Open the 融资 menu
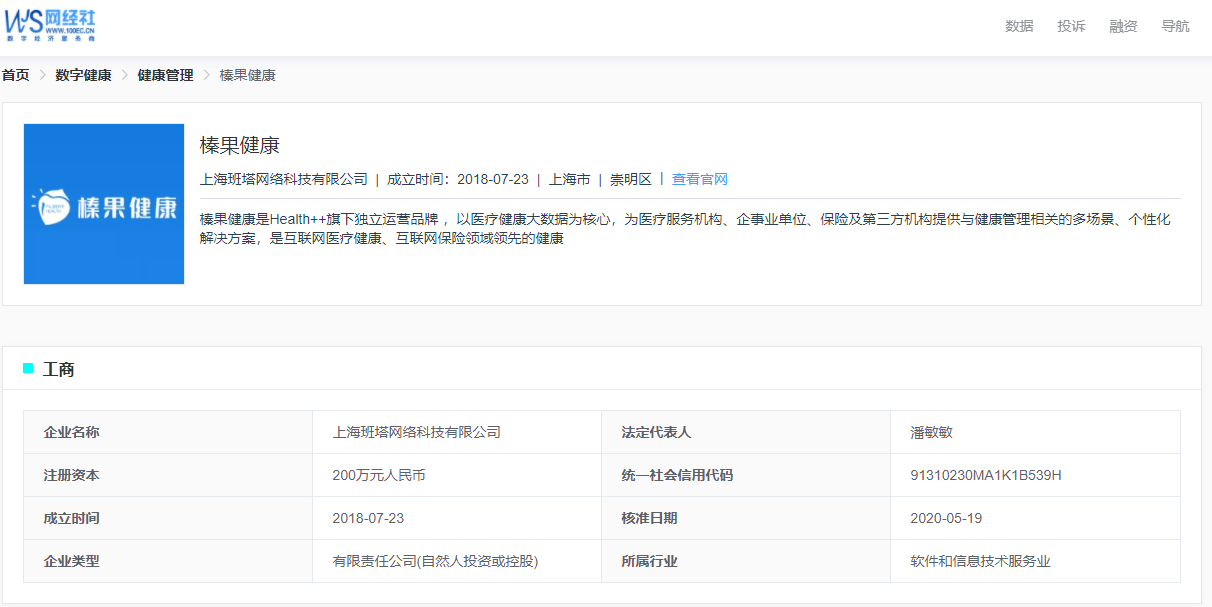 (x=1123, y=26)
